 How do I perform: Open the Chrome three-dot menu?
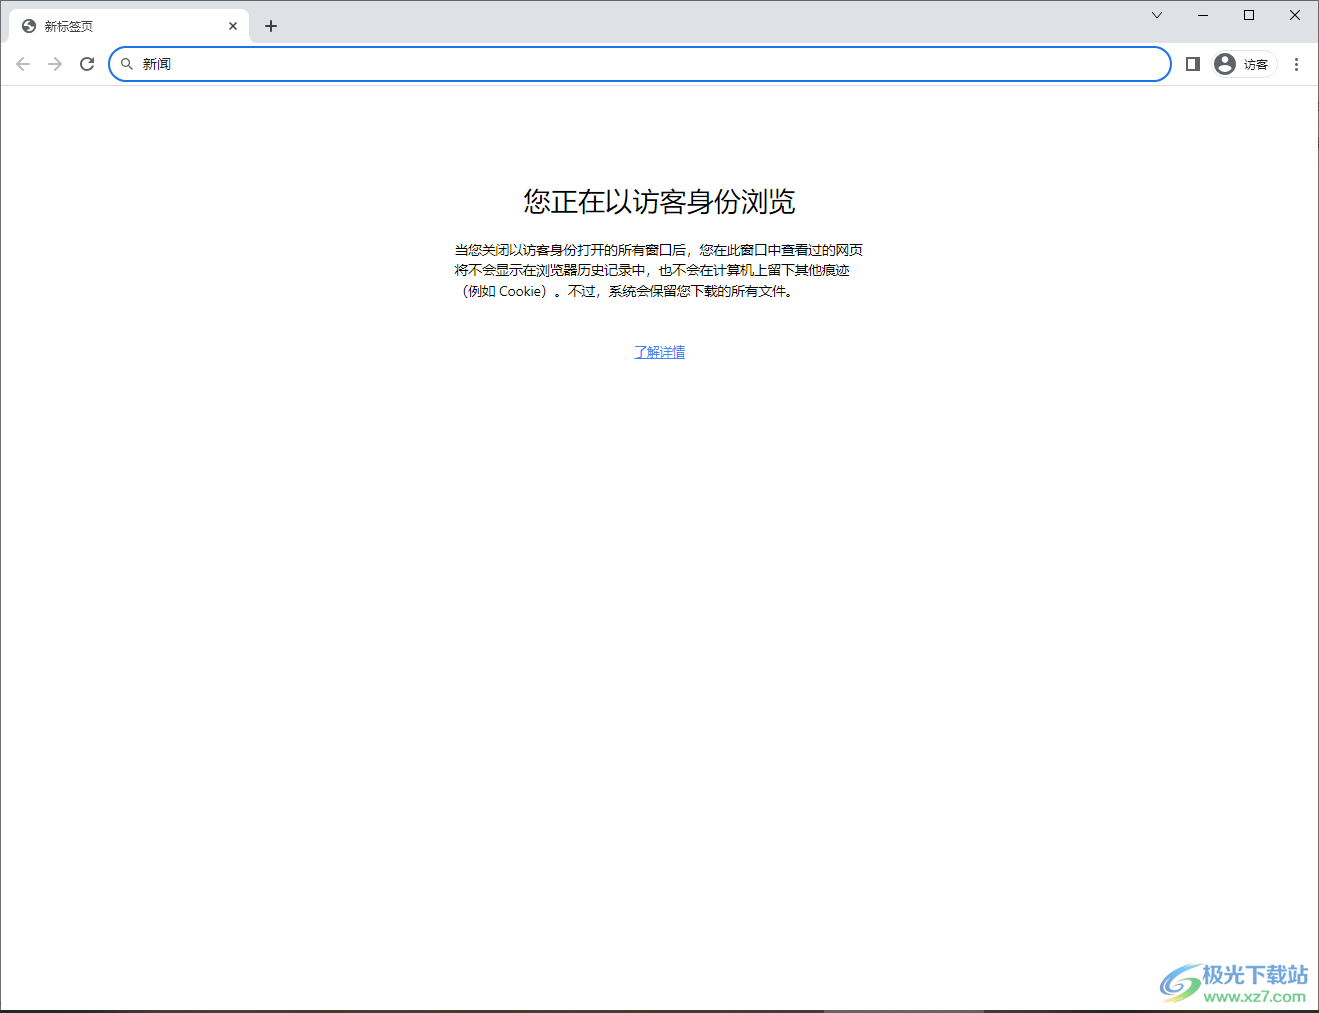[1296, 64]
